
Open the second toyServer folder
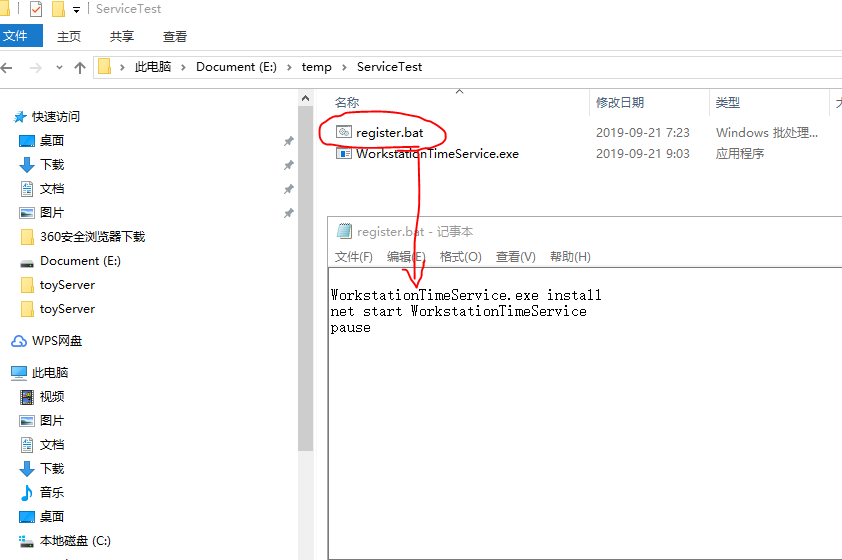point(67,309)
